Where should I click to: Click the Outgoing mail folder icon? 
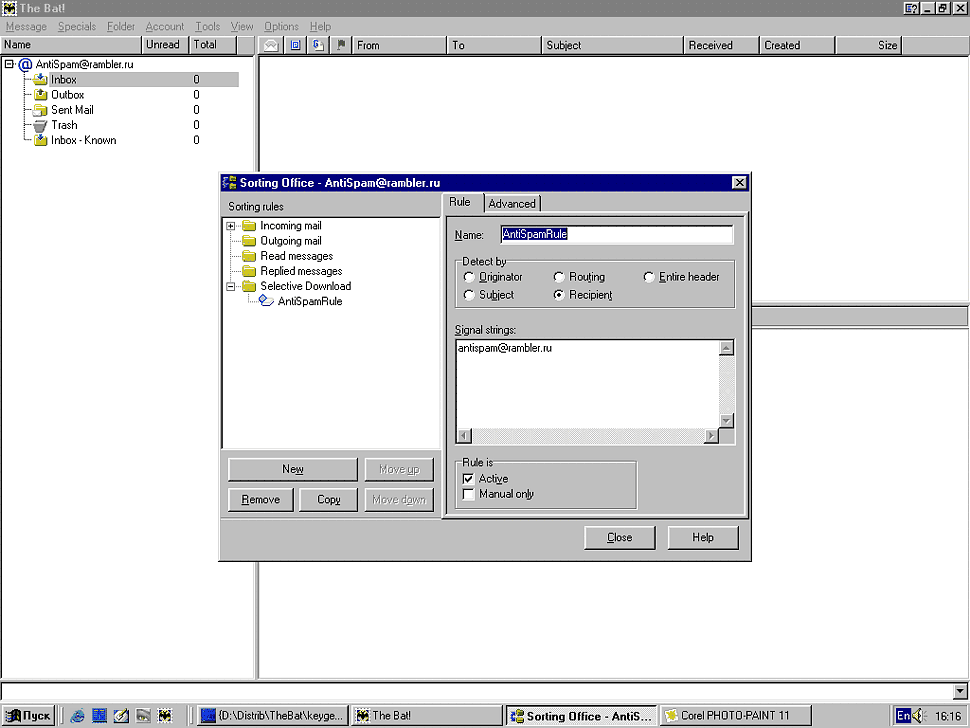[249, 241]
